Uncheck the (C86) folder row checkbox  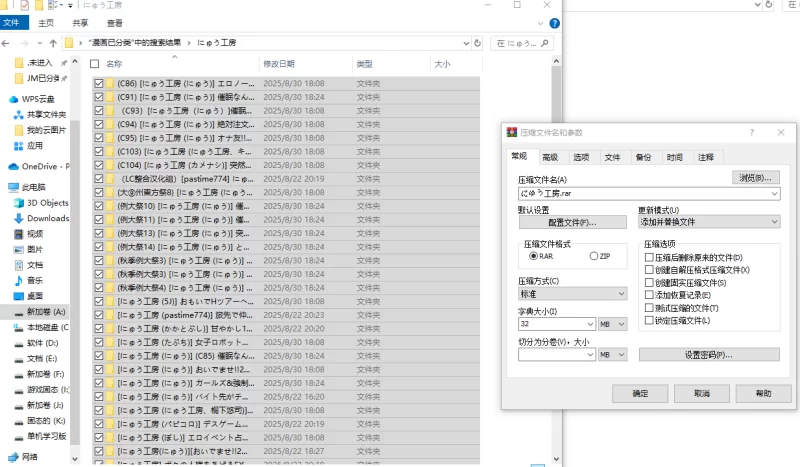[x=98, y=84]
